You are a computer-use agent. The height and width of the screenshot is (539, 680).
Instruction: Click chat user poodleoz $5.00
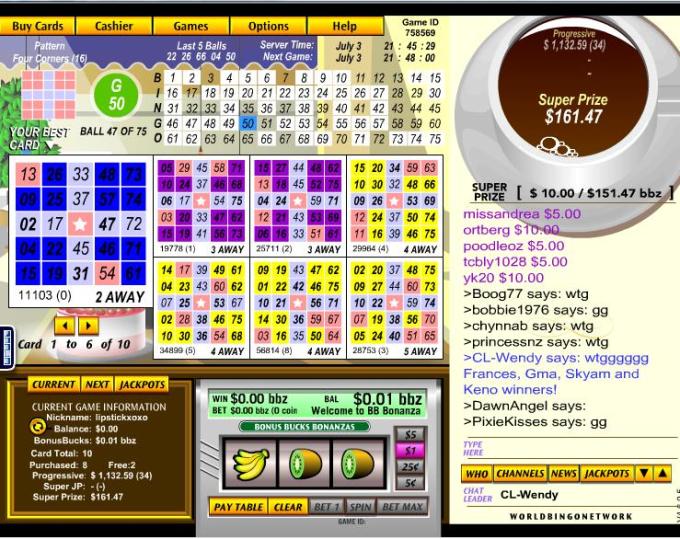click(513, 246)
